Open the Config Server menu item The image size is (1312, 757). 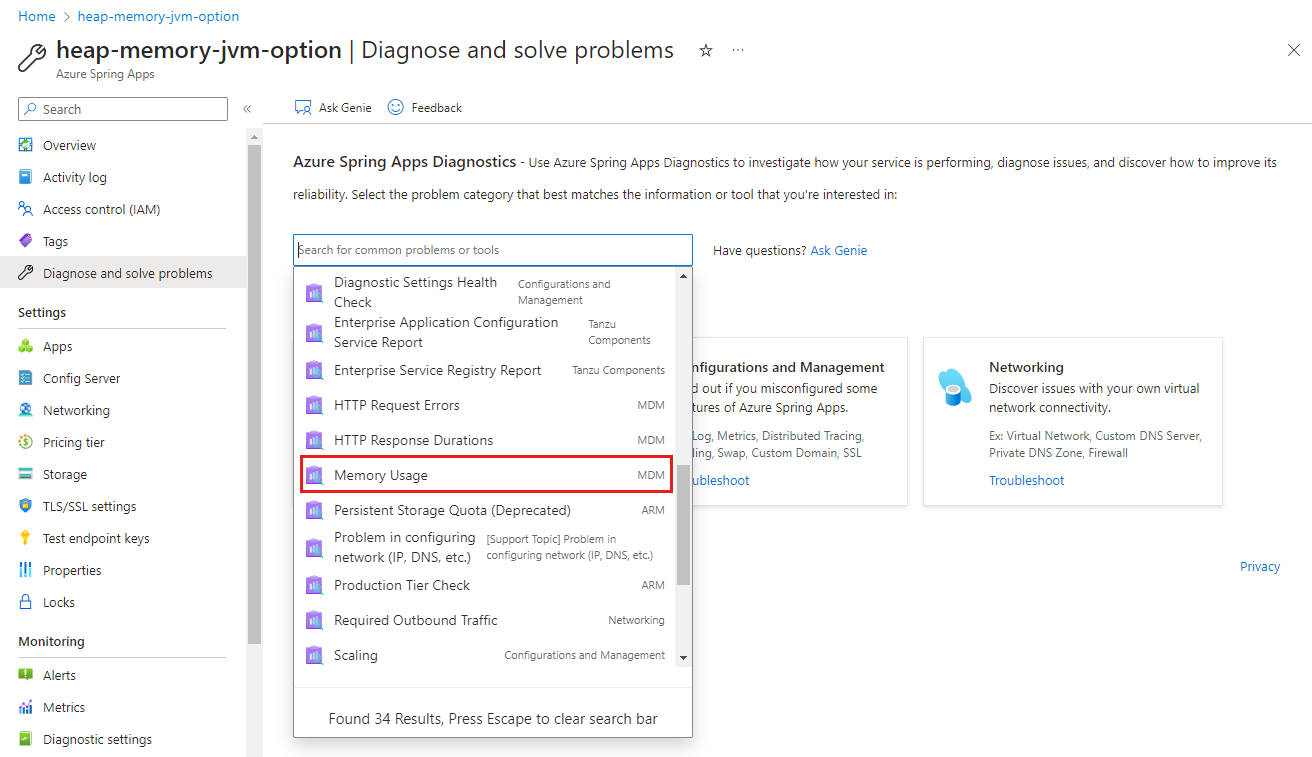(123, 378)
